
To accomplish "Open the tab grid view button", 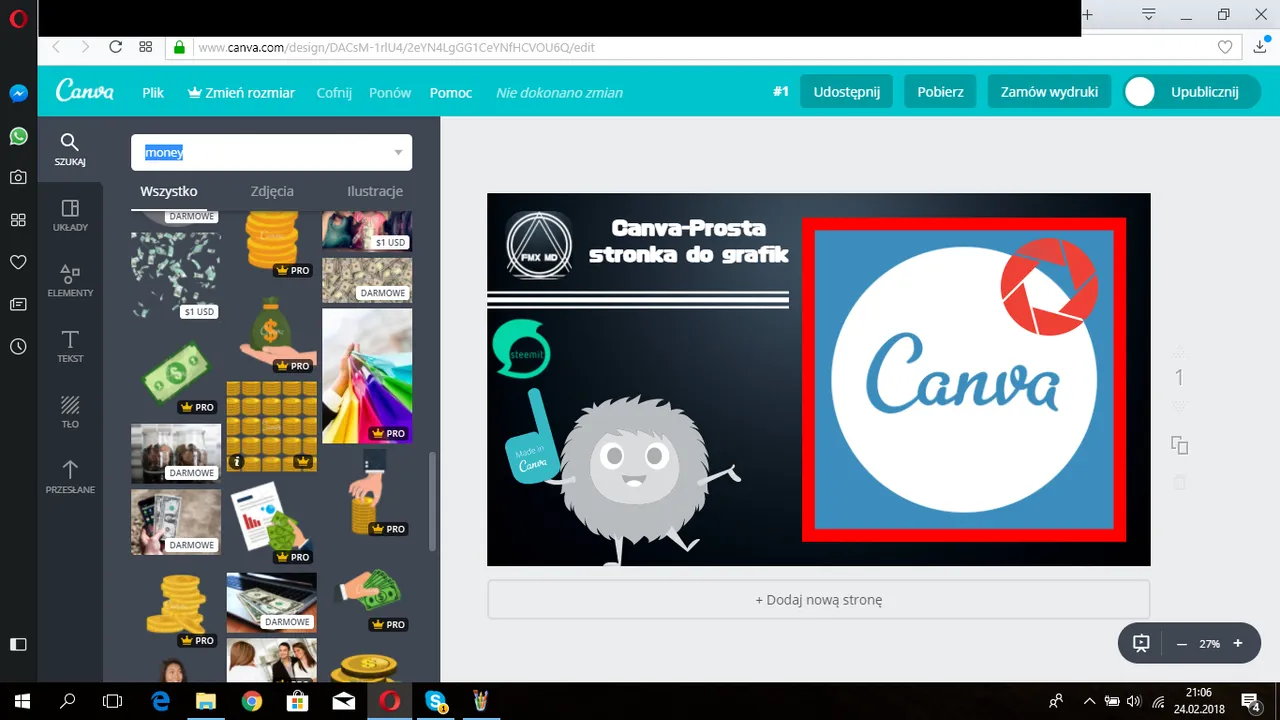I will click(146, 47).
